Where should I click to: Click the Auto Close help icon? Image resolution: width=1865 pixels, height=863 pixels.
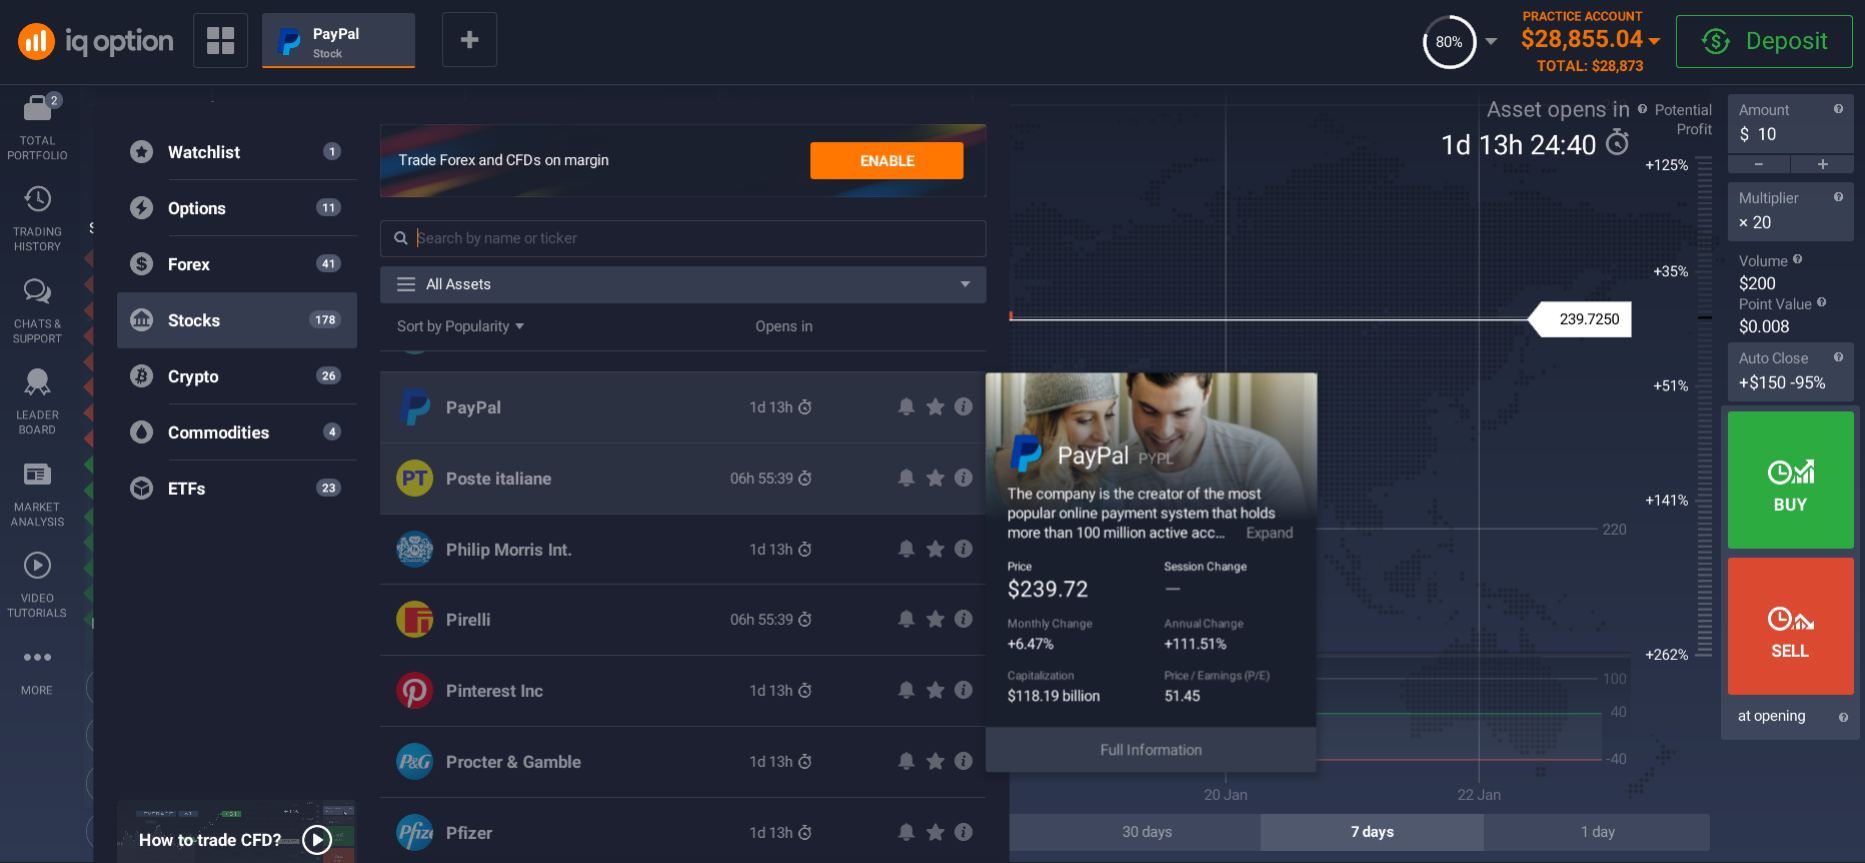click(1838, 357)
